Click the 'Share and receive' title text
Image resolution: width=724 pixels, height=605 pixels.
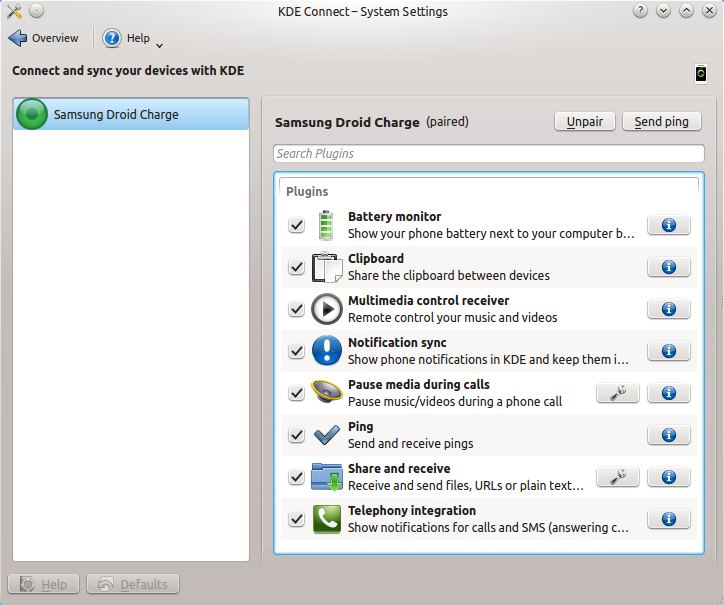pos(399,469)
